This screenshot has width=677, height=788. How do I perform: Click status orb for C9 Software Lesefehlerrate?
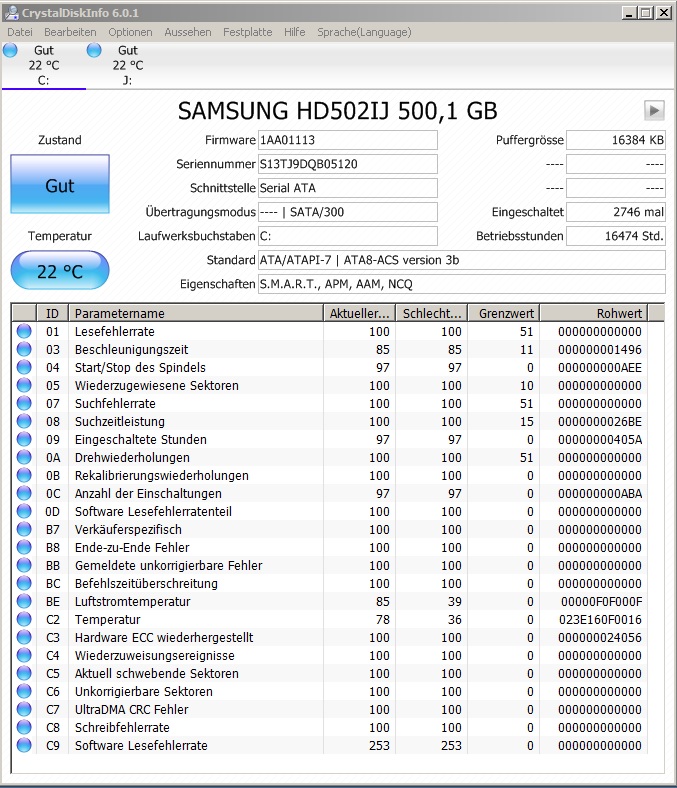(x=24, y=745)
